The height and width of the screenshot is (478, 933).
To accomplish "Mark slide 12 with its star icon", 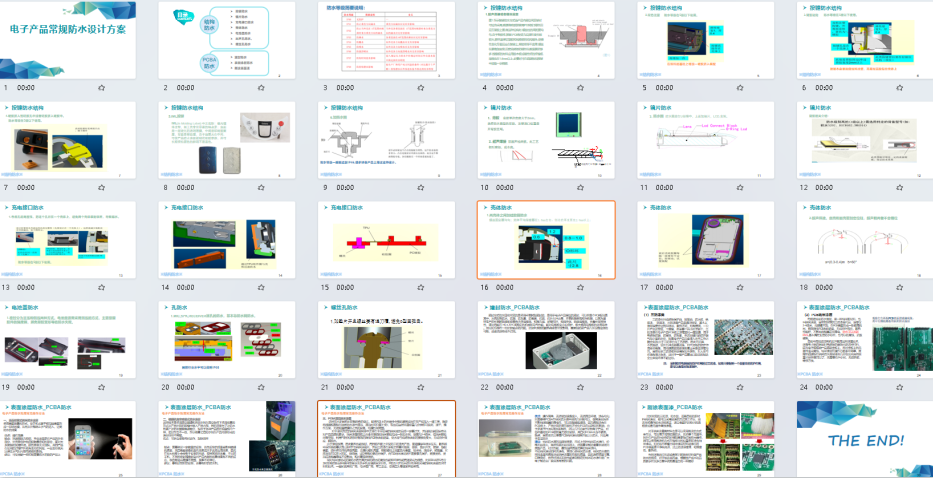I will click(x=900, y=188).
